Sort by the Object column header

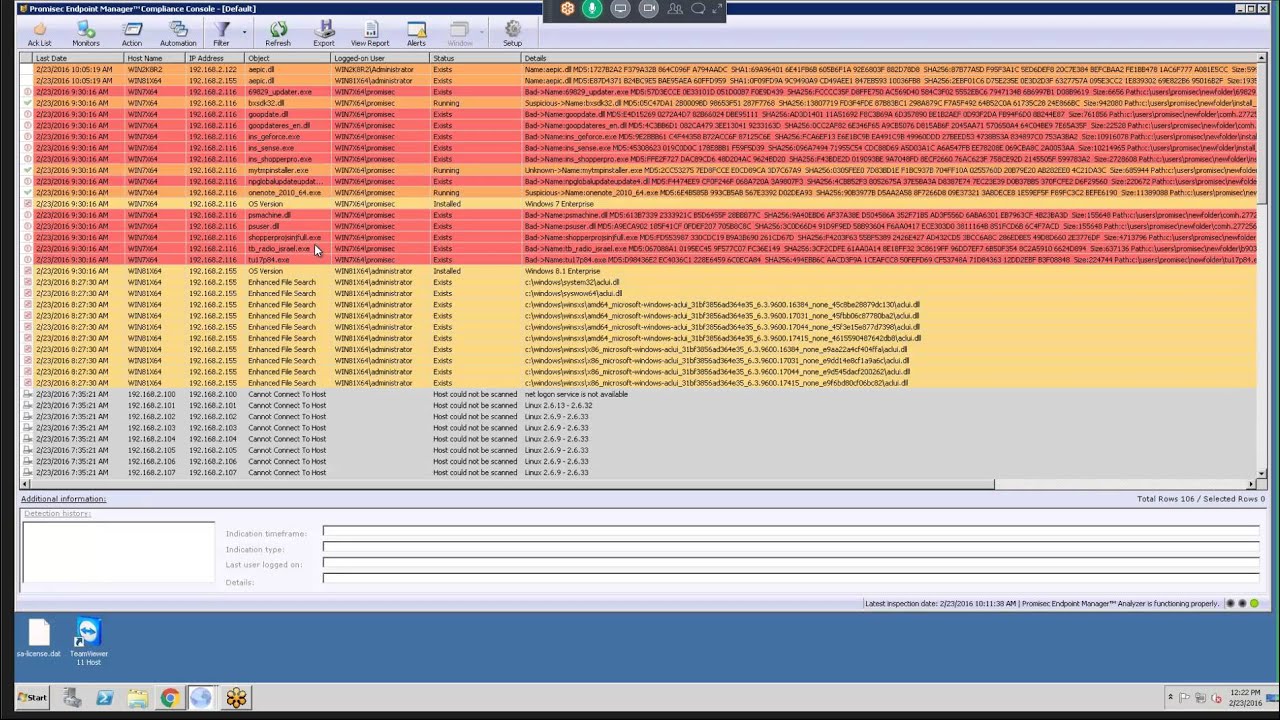288,58
